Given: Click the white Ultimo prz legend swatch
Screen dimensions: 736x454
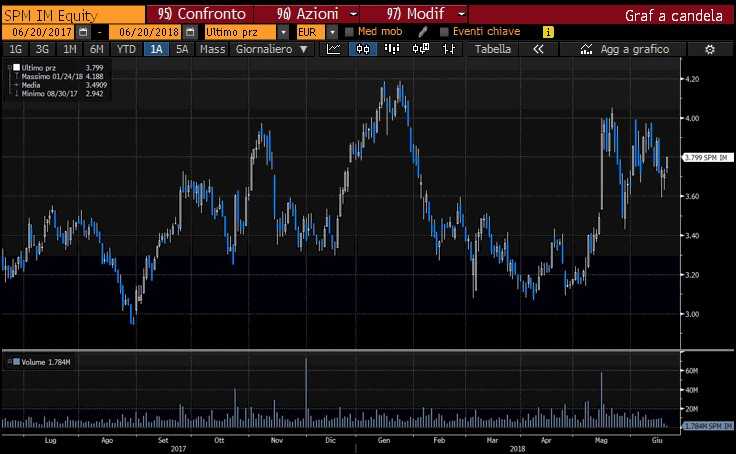Looking at the screenshot, I should tap(16, 68).
